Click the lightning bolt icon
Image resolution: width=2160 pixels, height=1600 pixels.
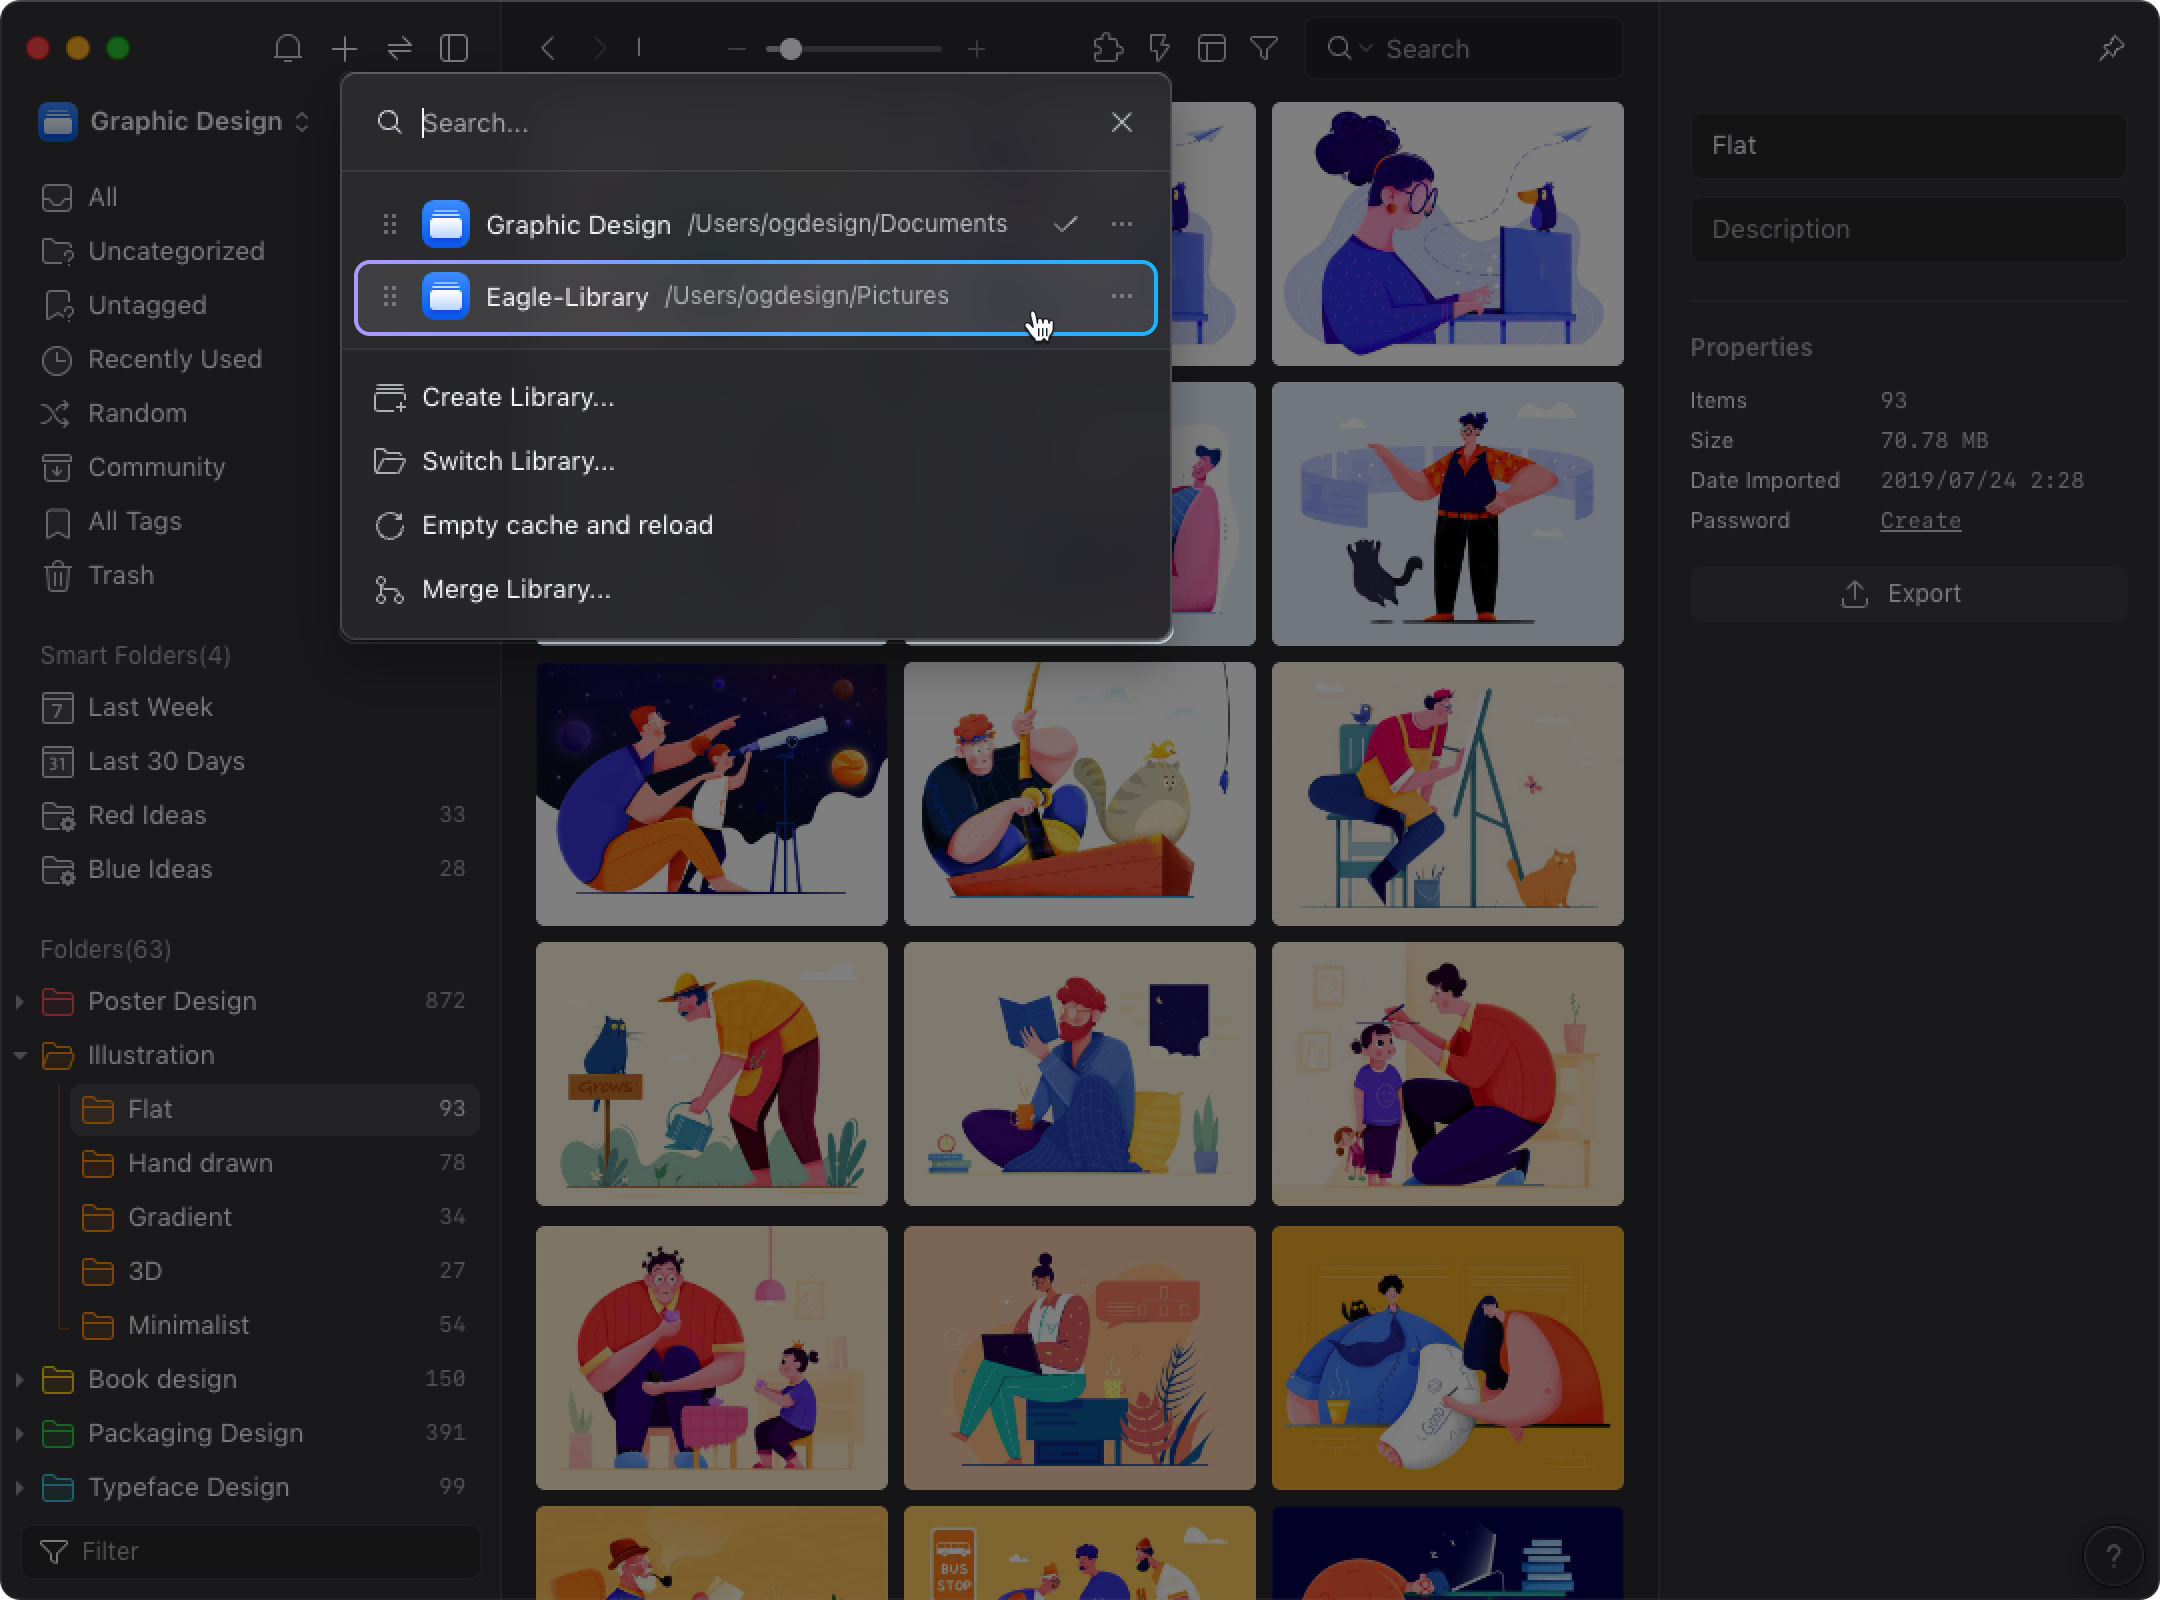(1156, 47)
